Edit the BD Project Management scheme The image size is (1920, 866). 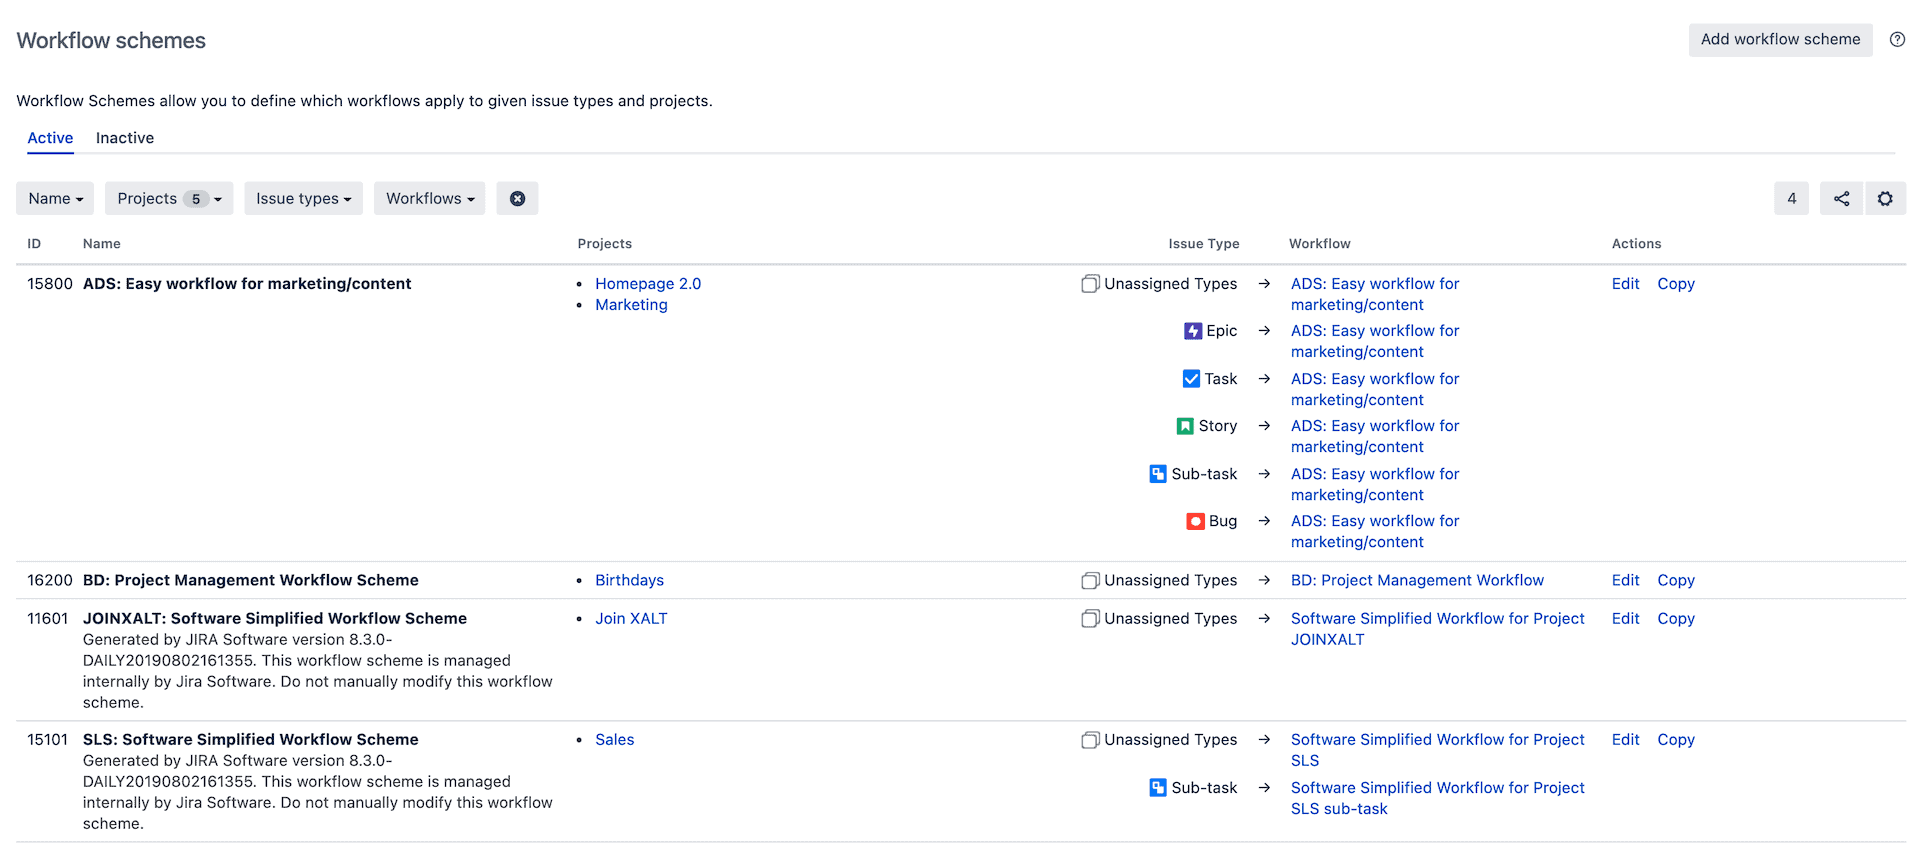tap(1625, 580)
